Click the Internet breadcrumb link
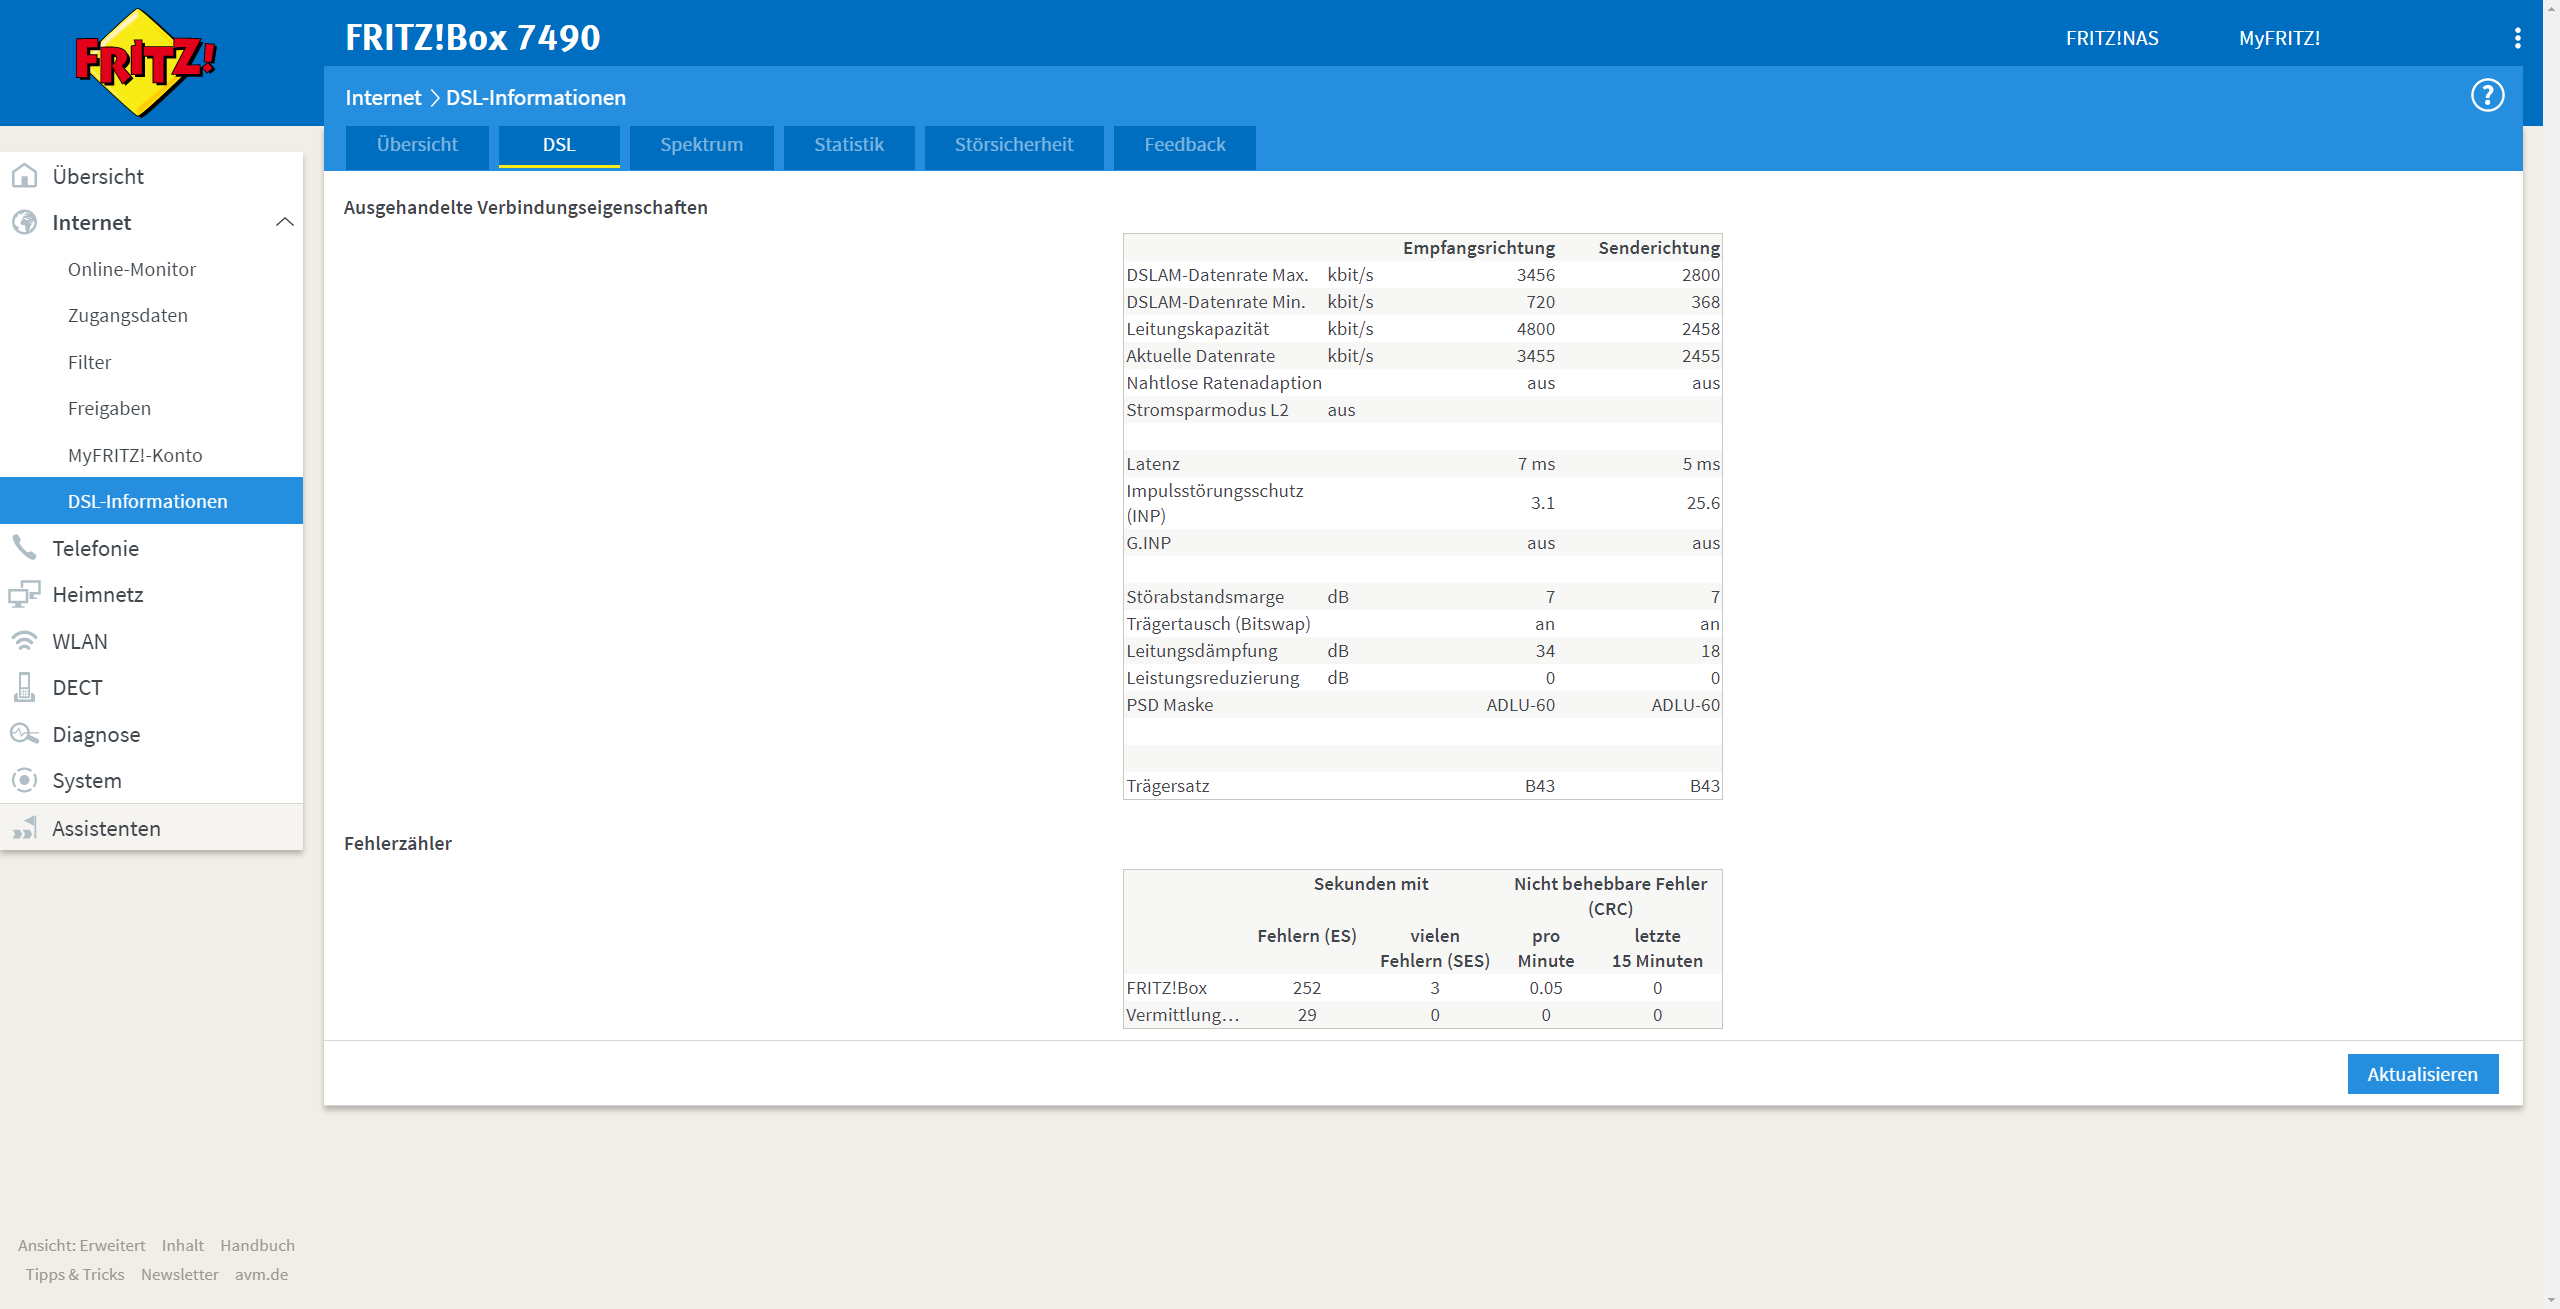This screenshot has height=1309, width=2560. point(383,98)
